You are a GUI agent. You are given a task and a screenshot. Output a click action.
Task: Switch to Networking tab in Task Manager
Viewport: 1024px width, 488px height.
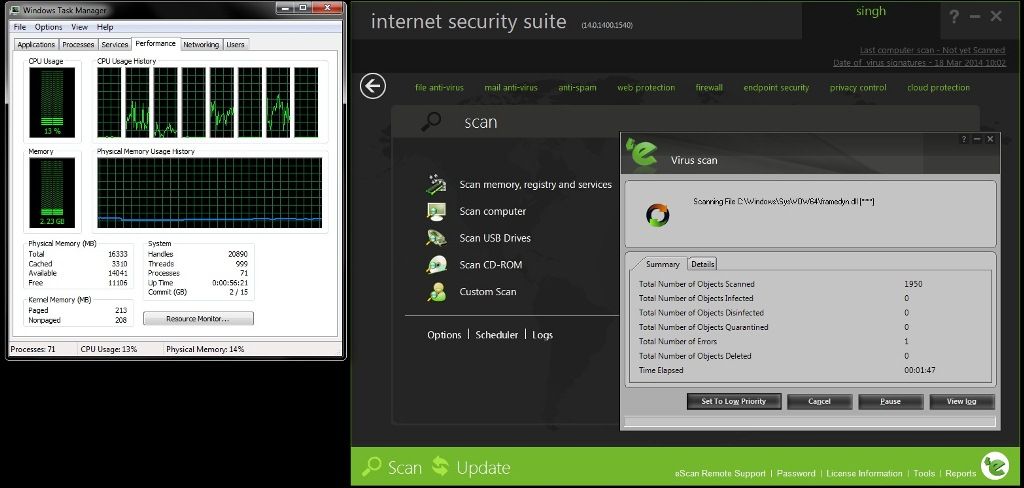[201, 44]
